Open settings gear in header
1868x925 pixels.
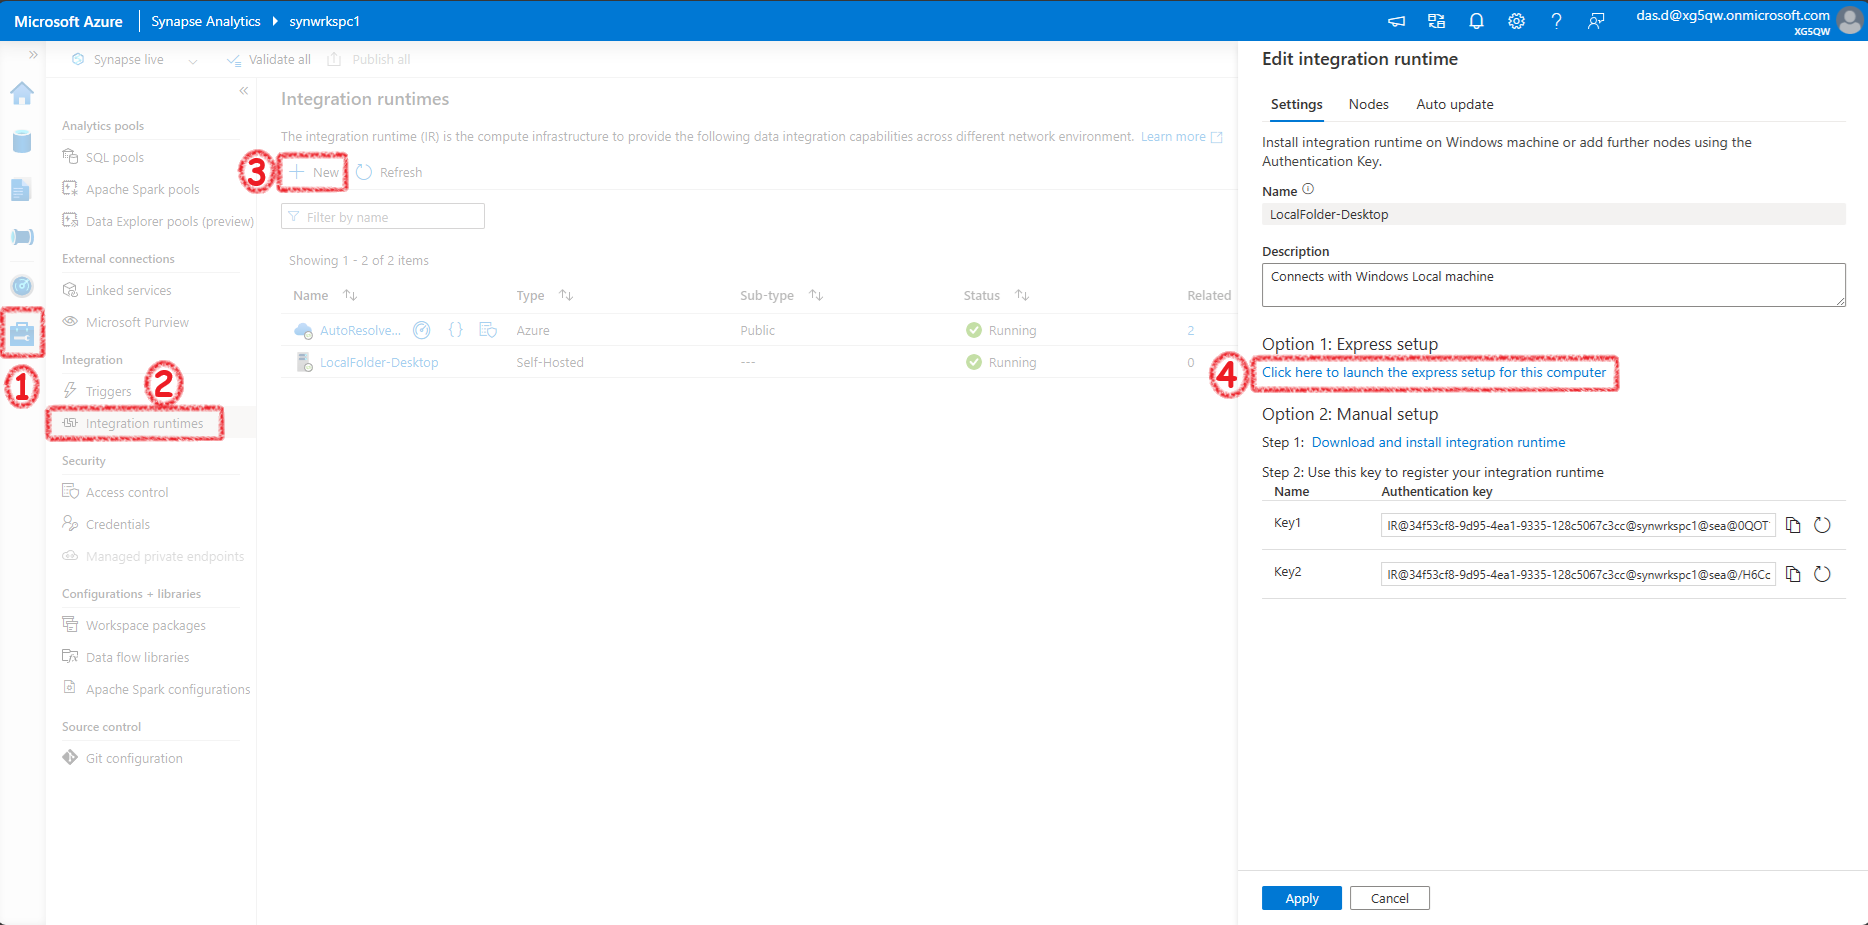(x=1517, y=21)
